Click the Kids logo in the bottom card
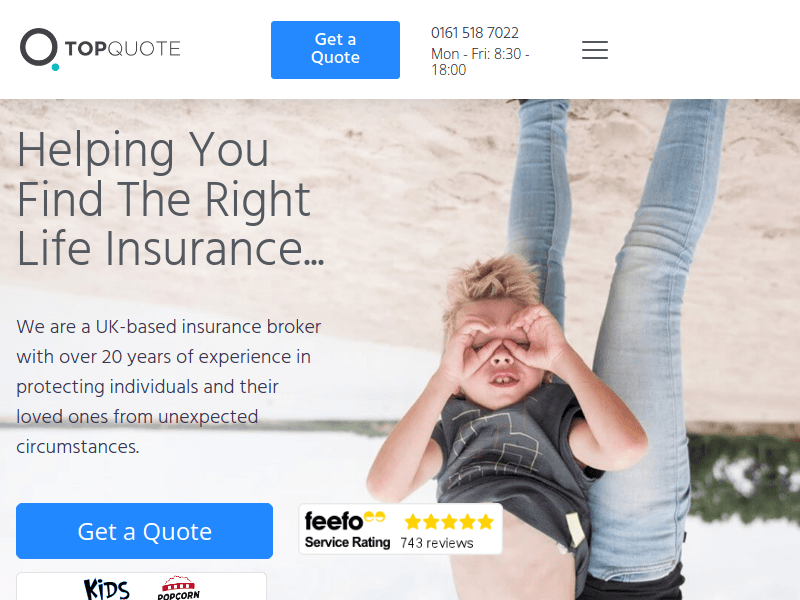 coord(107,589)
